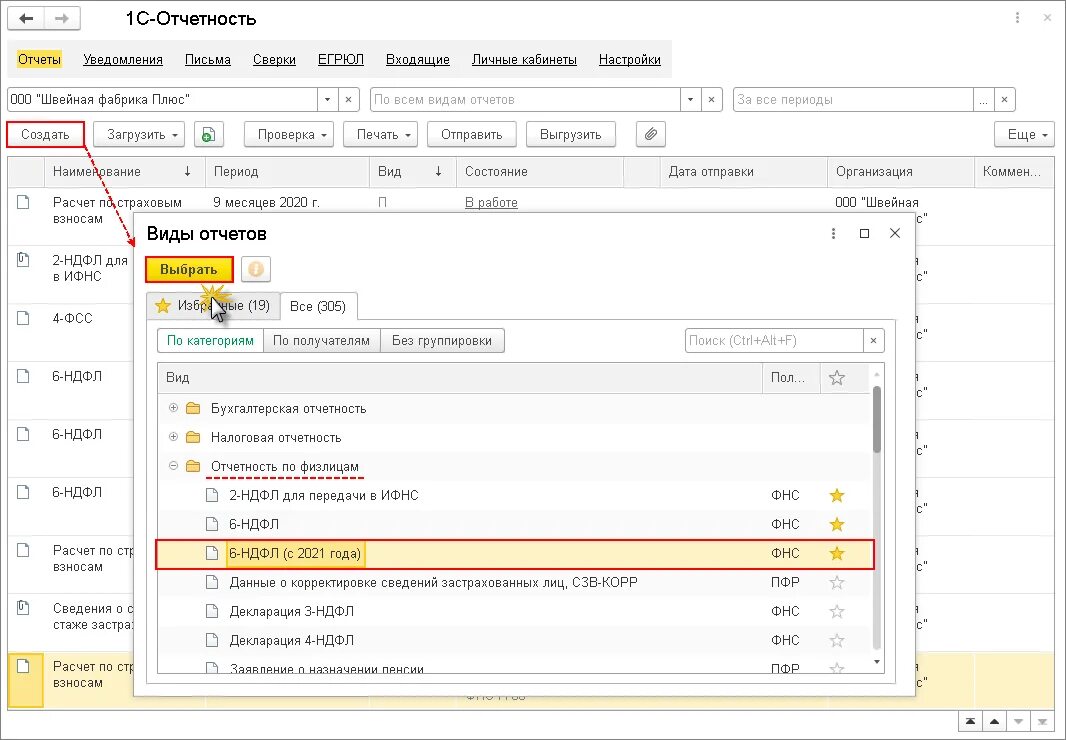Click the Поиск (Ctrl+Alt+F) search field

(774, 341)
